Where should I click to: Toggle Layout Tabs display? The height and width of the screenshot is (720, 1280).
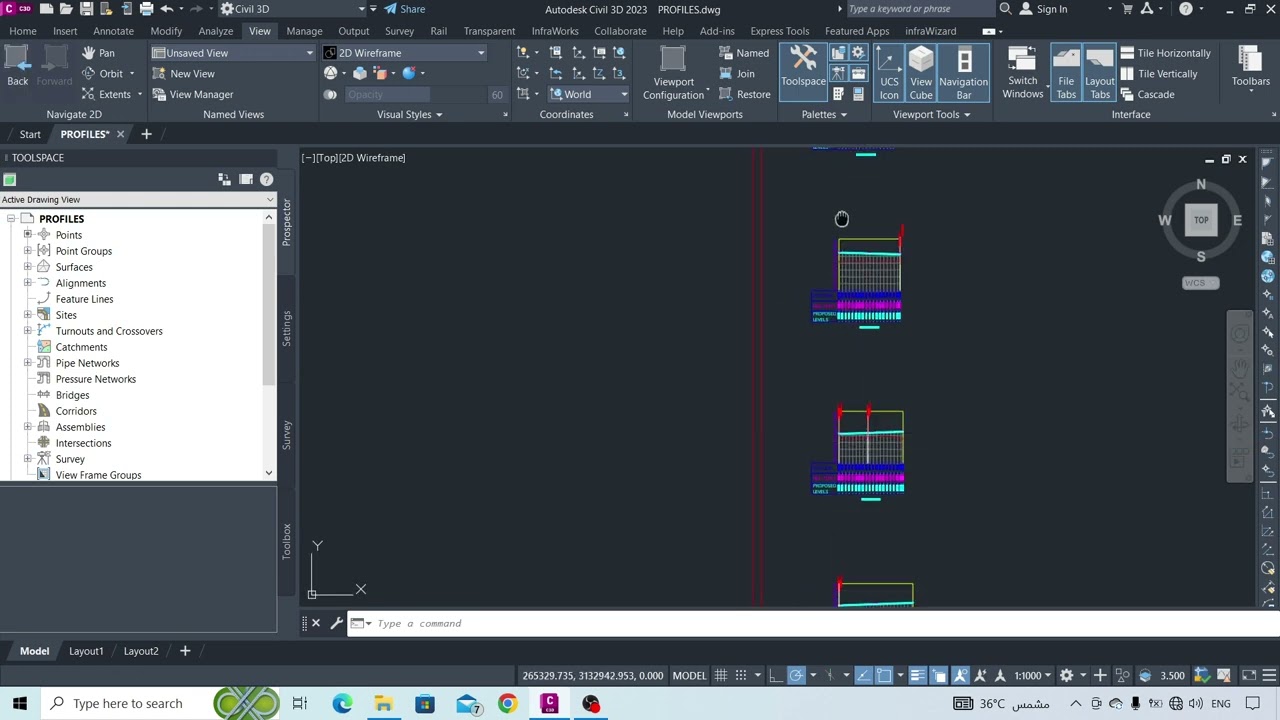(1100, 73)
